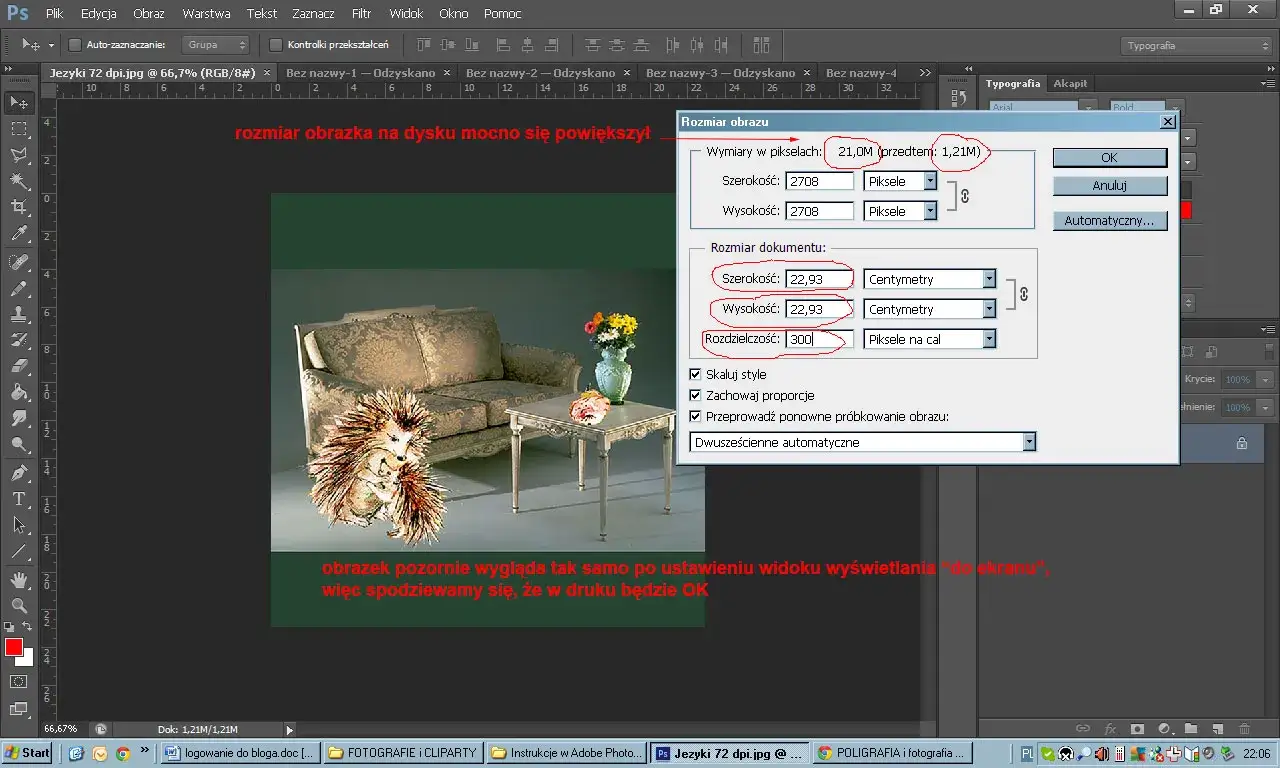Select the Lasso tool
Viewport: 1280px width, 768px height.
coord(19,155)
